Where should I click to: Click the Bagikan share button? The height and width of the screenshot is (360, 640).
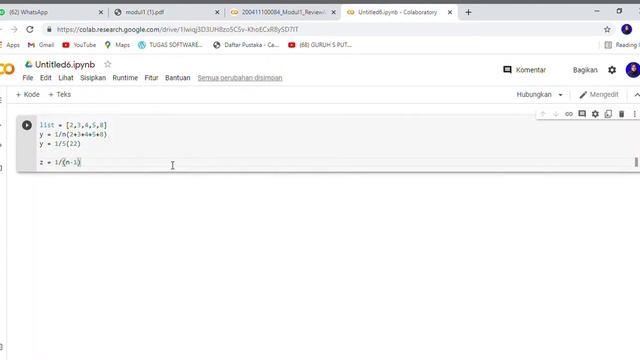(585, 70)
